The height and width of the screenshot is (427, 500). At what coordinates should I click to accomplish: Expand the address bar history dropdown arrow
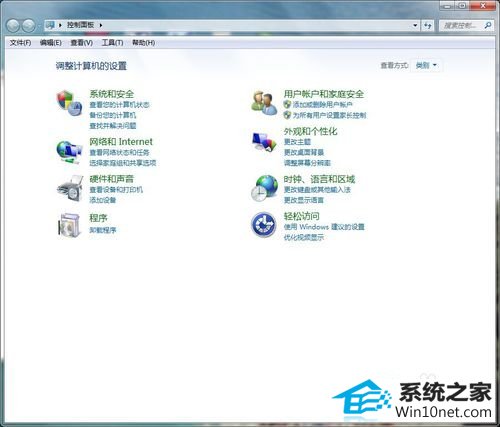tap(415, 25)
